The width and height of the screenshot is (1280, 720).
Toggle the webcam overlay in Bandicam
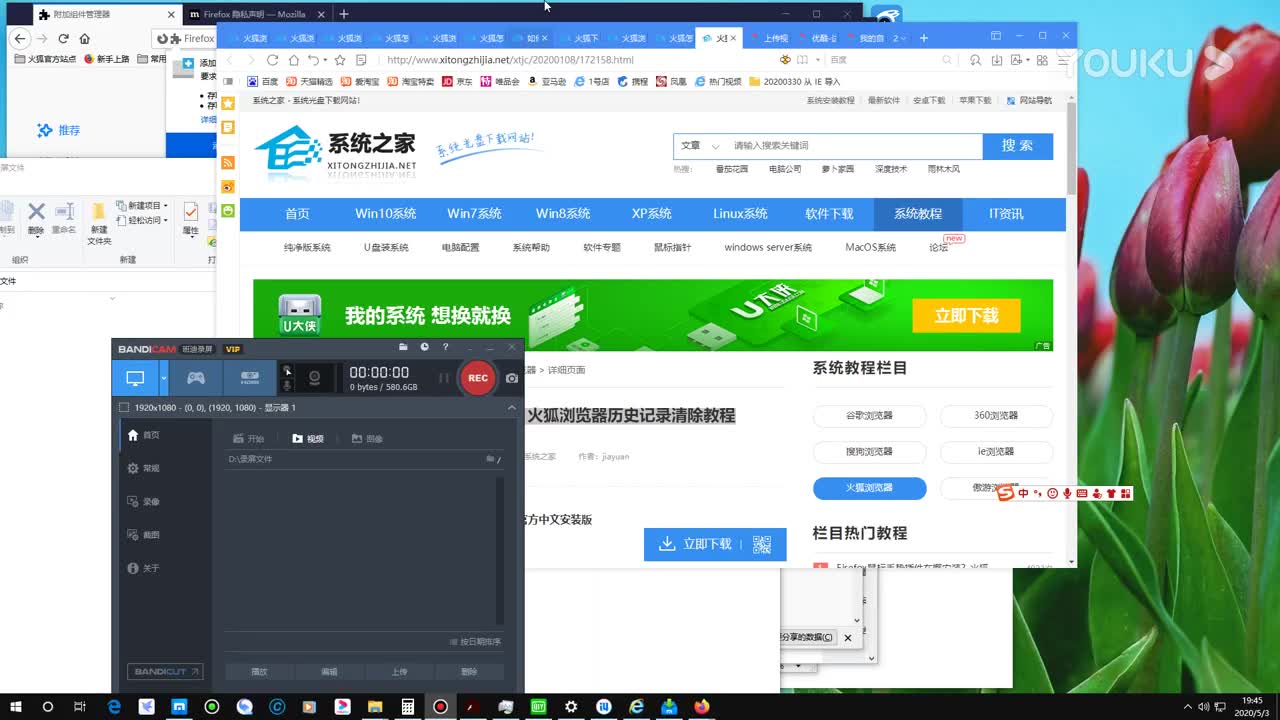316,375
